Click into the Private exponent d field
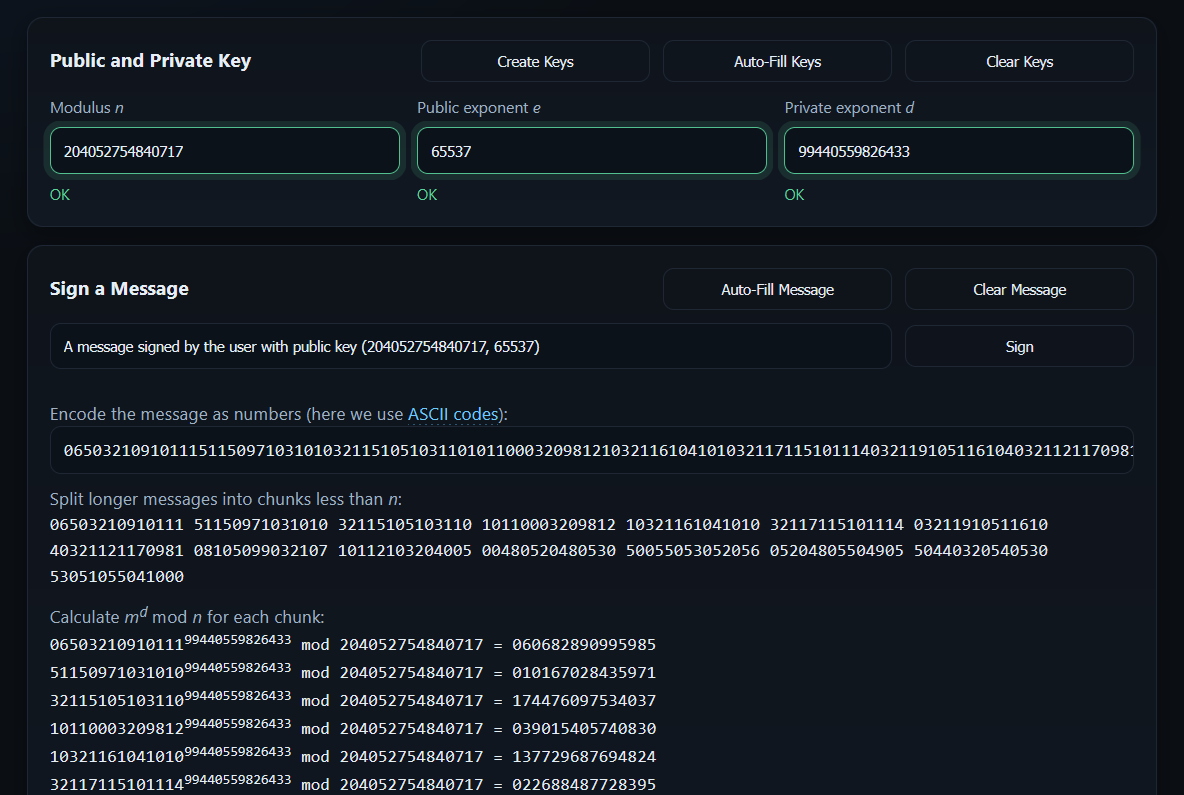This screenshot has width=1184, height=795. pos(958,151)
